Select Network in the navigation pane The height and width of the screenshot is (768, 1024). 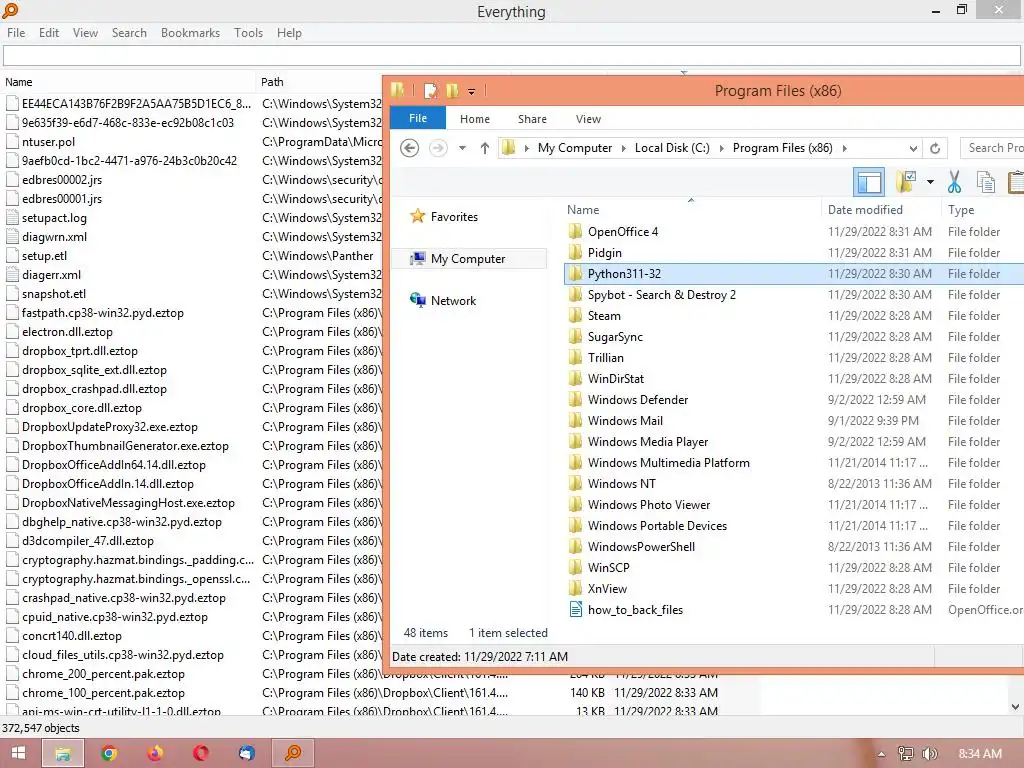tap(453, 300)
